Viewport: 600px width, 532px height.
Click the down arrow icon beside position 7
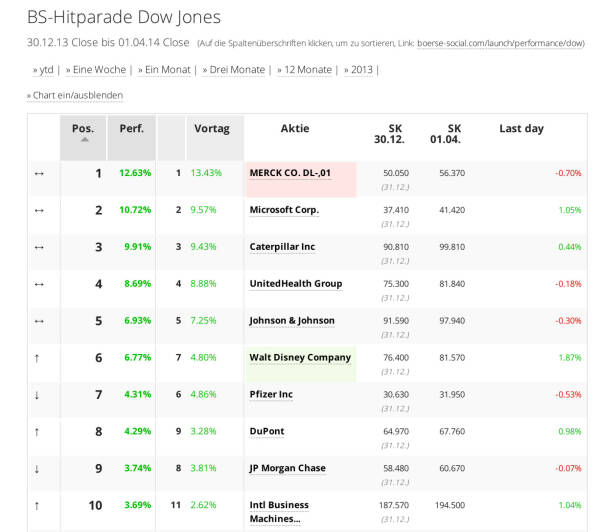(39, 394)
